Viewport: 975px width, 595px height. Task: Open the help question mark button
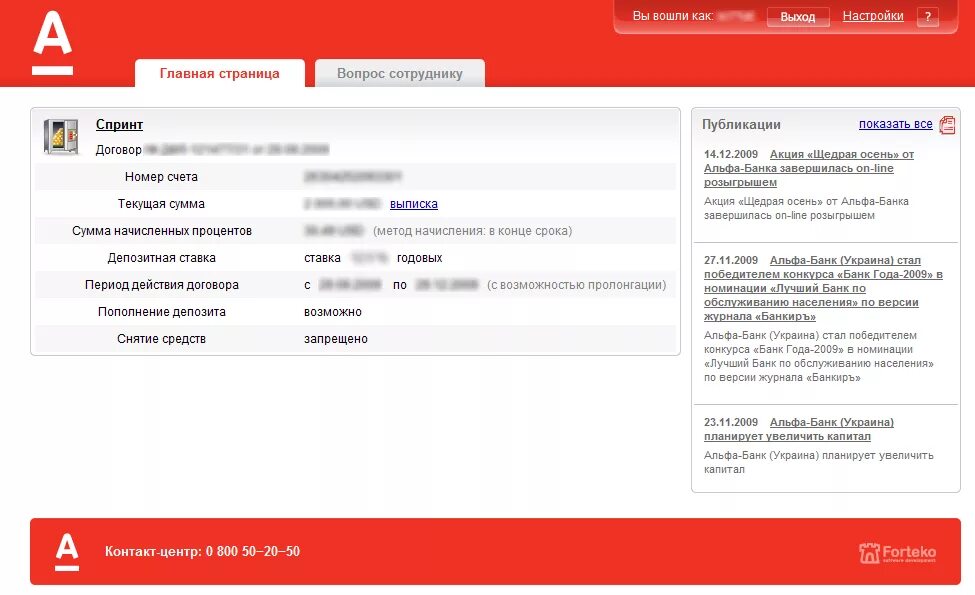(928, 17)
